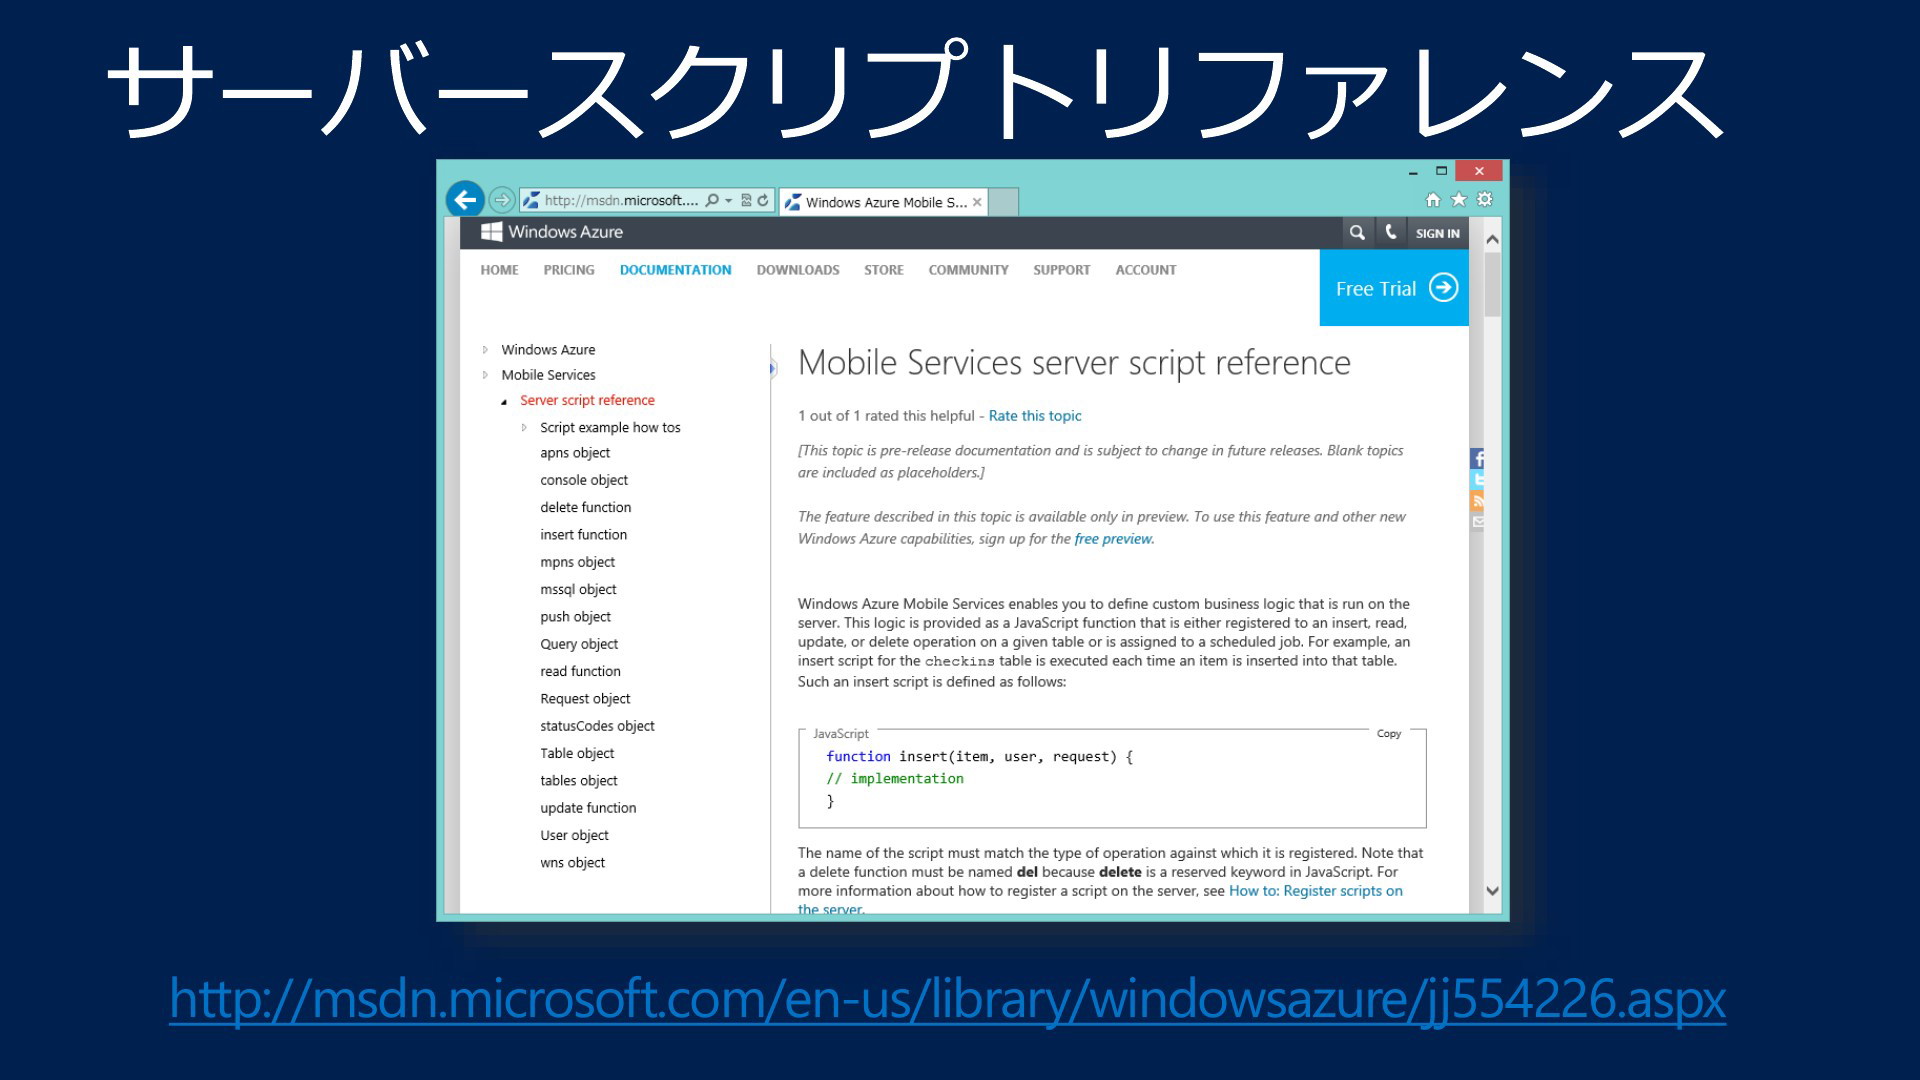
Task: Share page via Twitter icon
Action: click(1477, 480)
